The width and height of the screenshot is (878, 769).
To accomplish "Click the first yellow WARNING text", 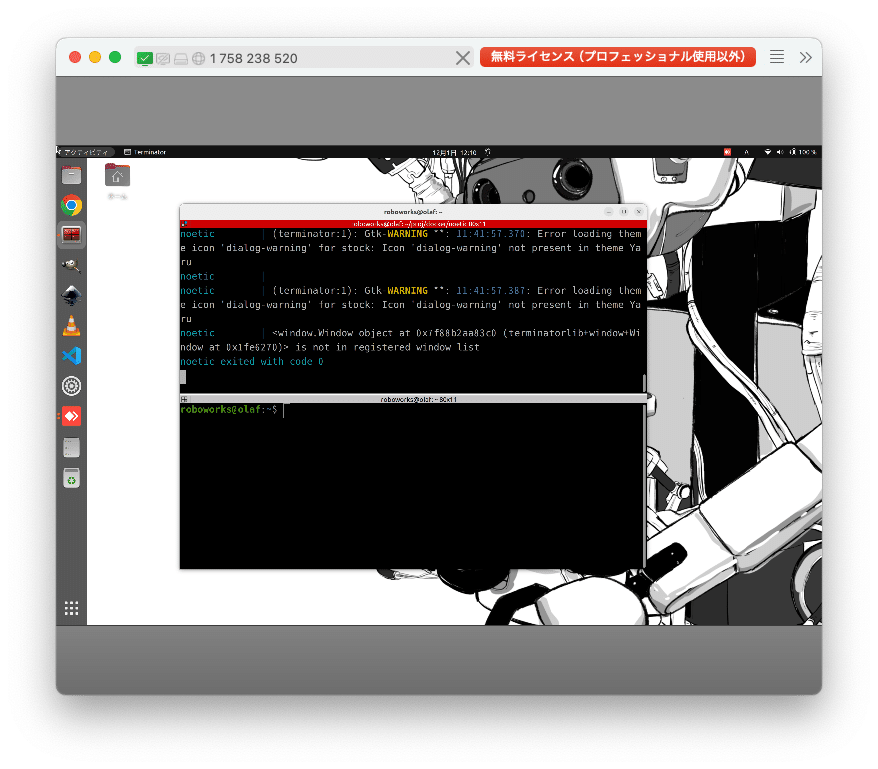I will click(407, 234).
